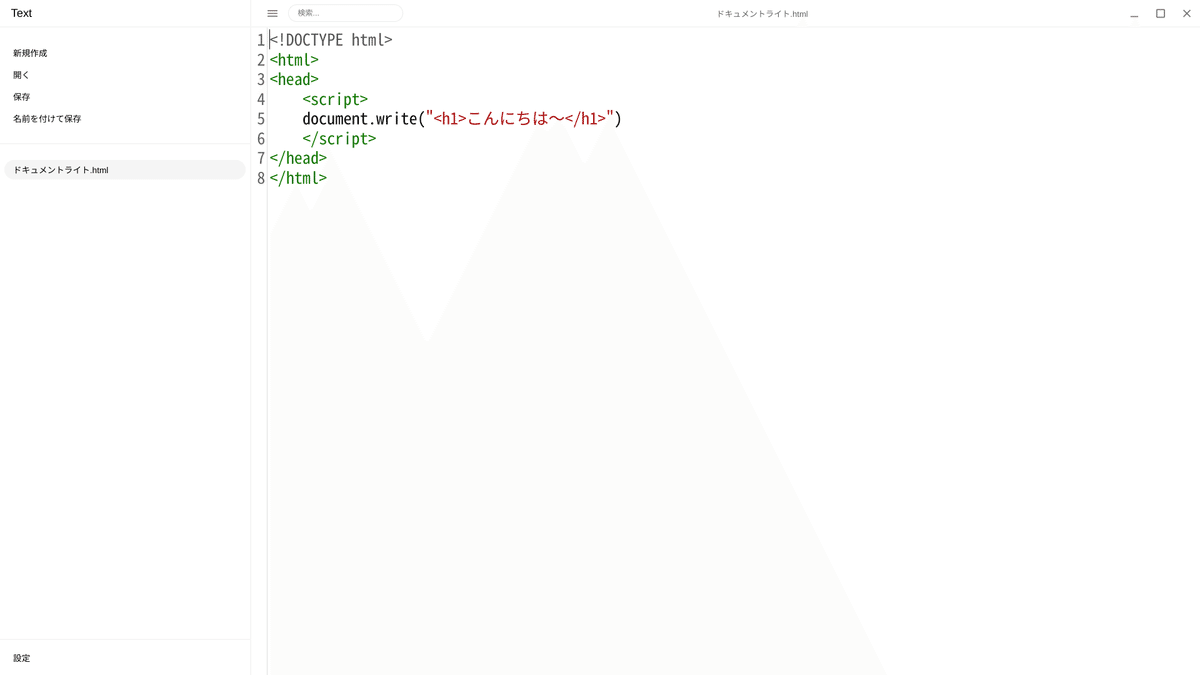Click the red こんにちは string in code
This screenshot has height=675, width=1200.
tap(508, 119)
